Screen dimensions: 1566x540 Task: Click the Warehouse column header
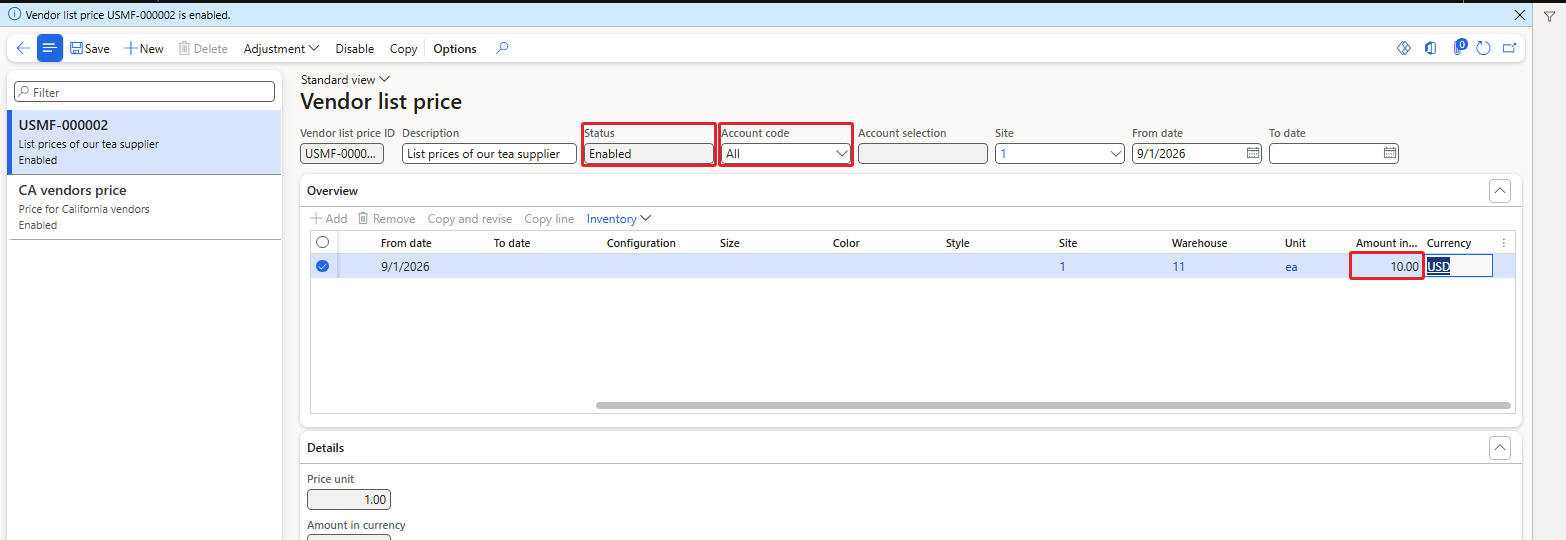tap(1199, 243)
